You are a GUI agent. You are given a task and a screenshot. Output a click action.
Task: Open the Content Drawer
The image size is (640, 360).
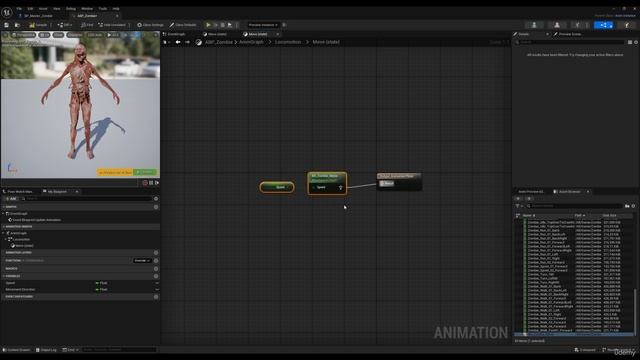[16, 350]
